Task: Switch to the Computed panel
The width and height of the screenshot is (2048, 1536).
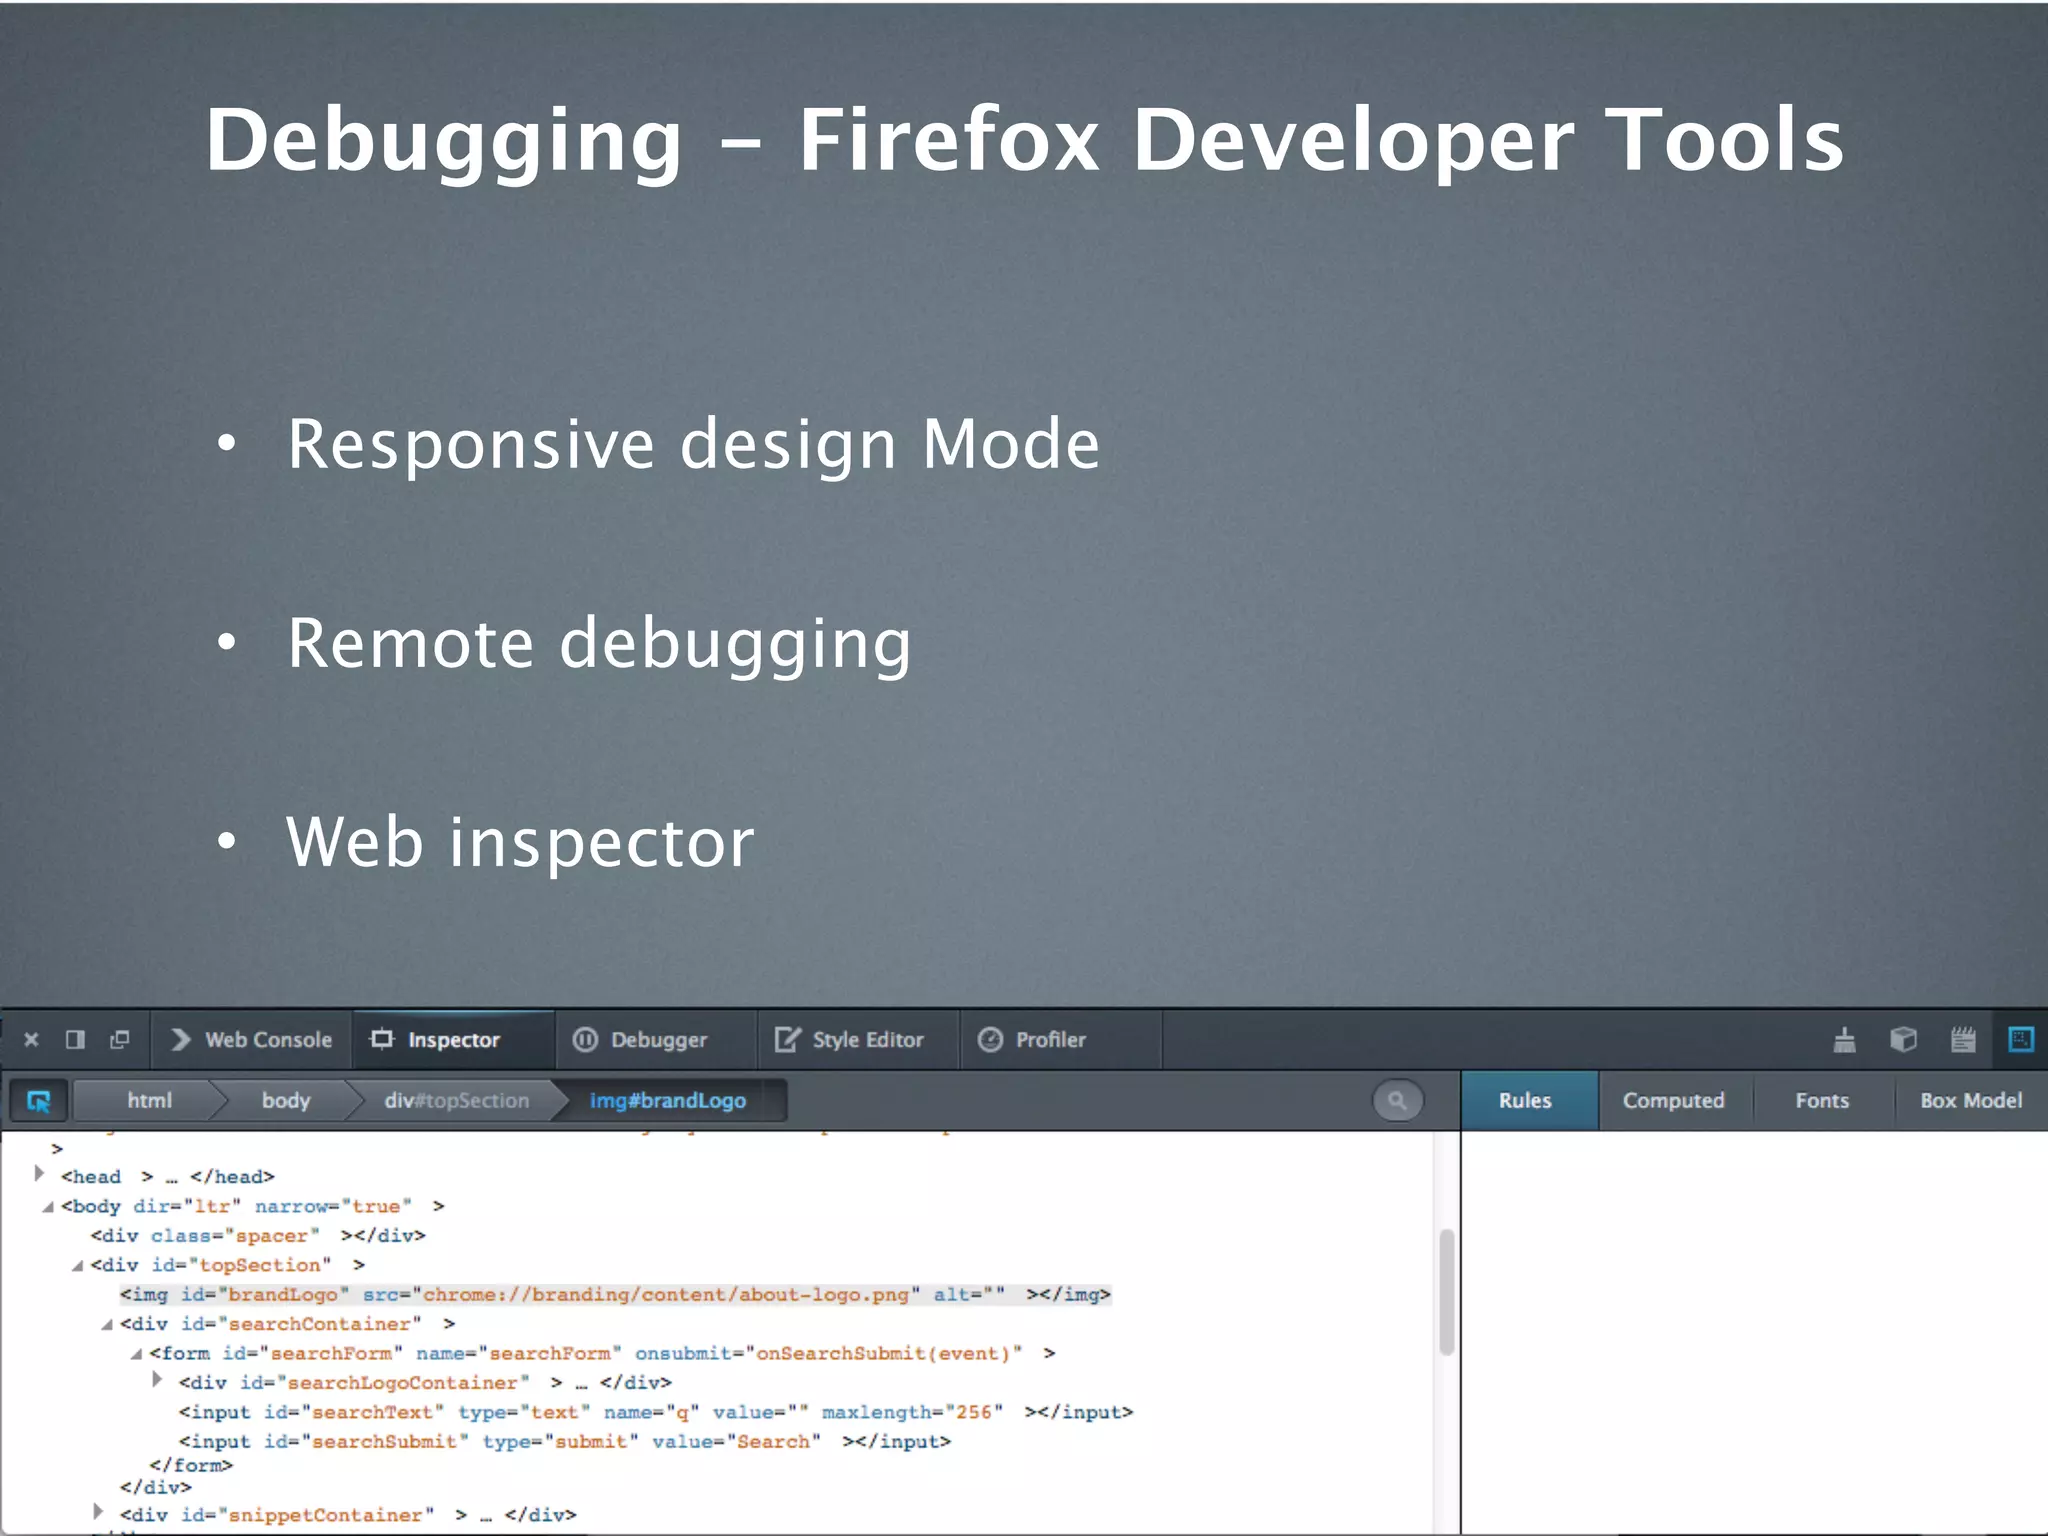Action: tap(1673, 1101)
